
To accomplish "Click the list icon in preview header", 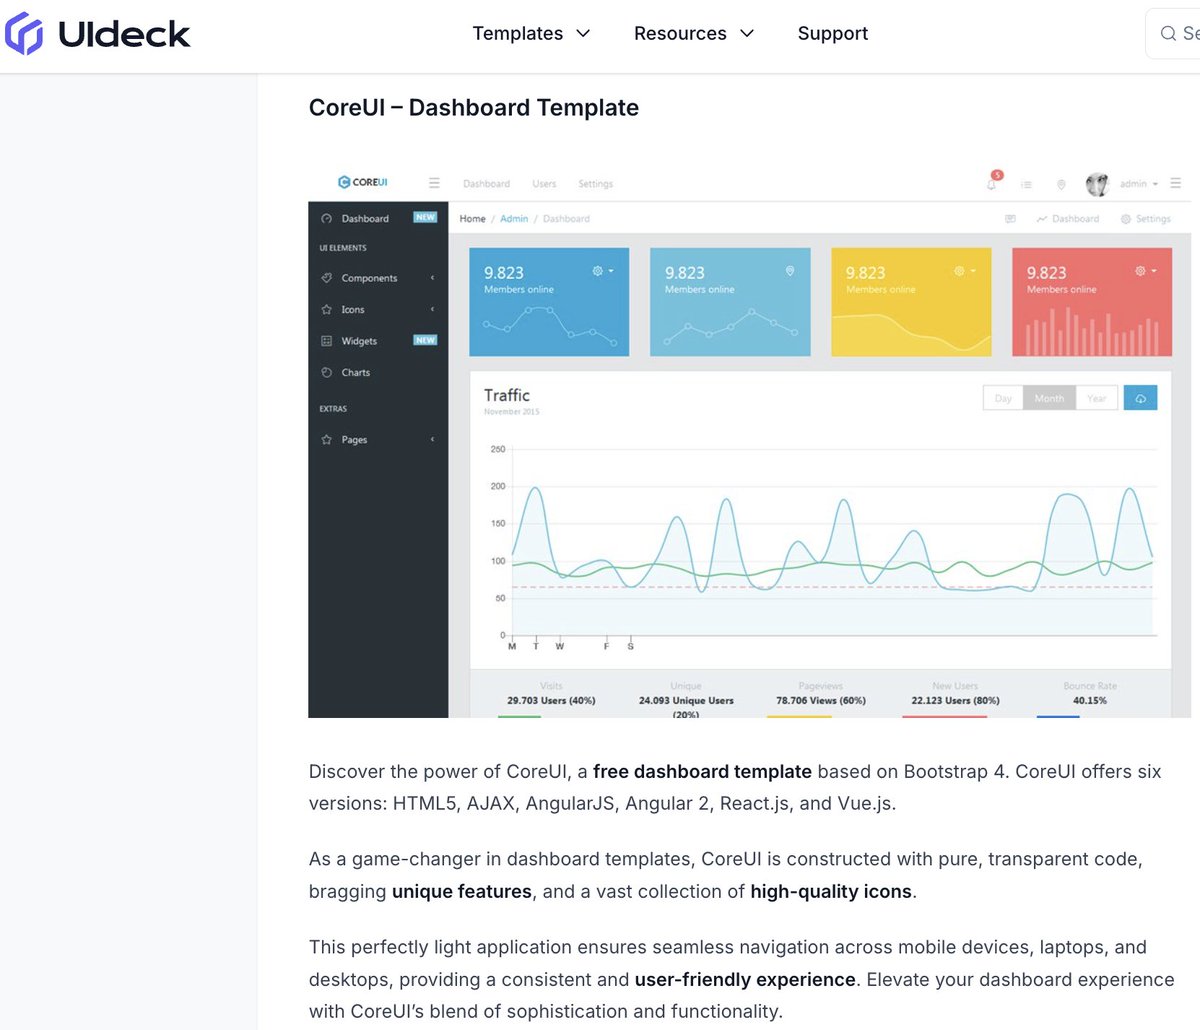I will click(1026, 184).
